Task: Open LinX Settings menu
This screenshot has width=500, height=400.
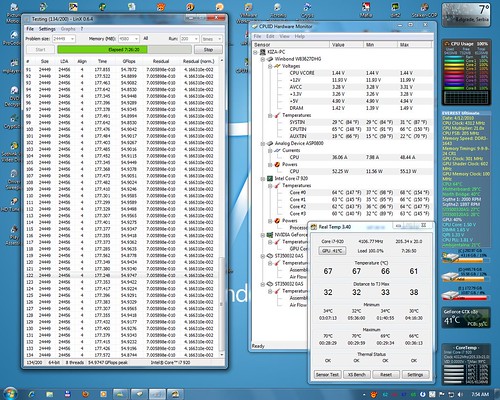Action: (47, 29)
